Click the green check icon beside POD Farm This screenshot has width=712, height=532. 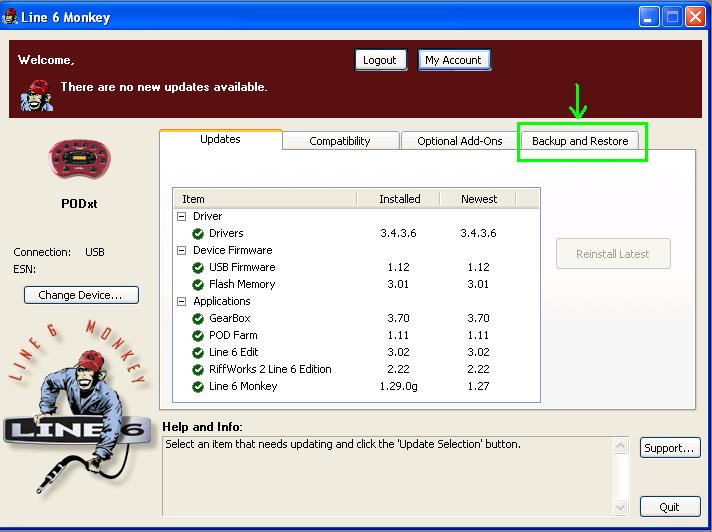click(198, 335)
